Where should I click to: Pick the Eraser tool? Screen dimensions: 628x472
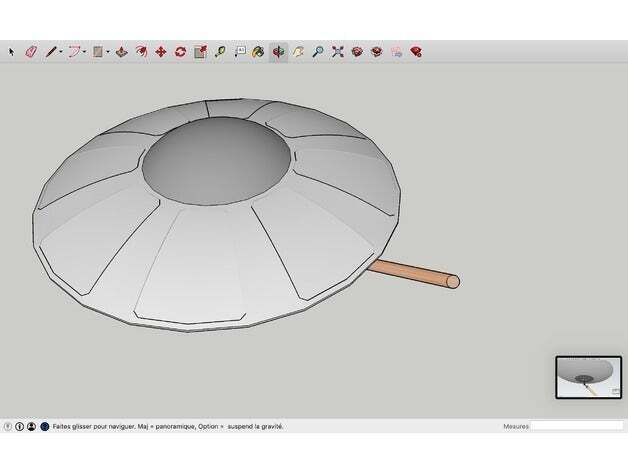(x=30, y=51)
